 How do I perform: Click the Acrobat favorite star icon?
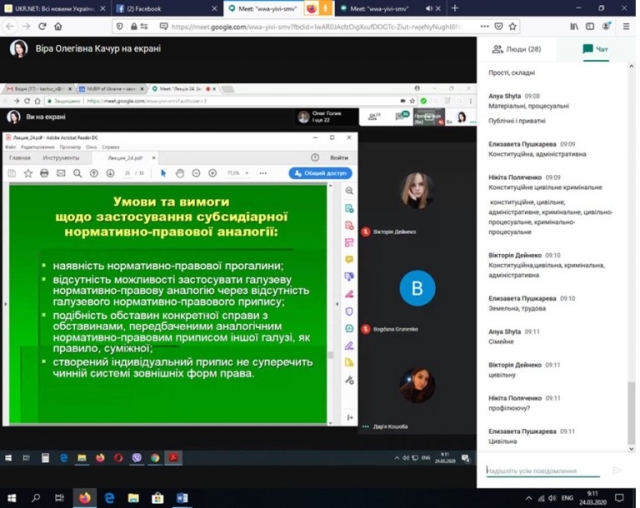pos(28,173)
